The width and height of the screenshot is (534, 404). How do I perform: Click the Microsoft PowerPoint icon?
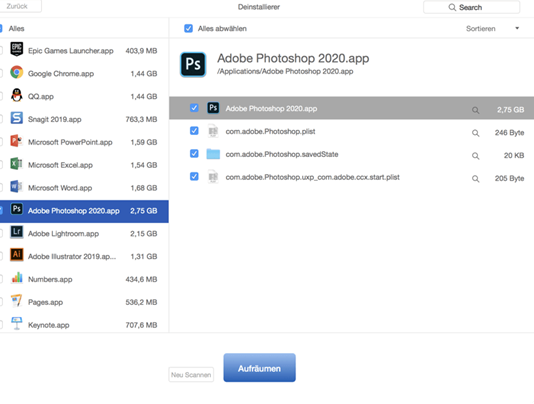(17, 141)
